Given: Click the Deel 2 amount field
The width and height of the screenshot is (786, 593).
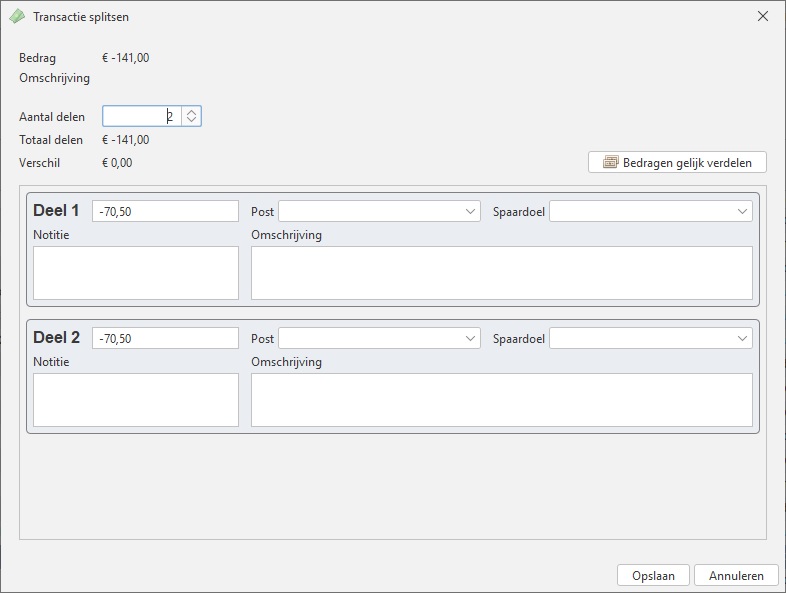Looking at the screenshot, I should pos(165,339).
